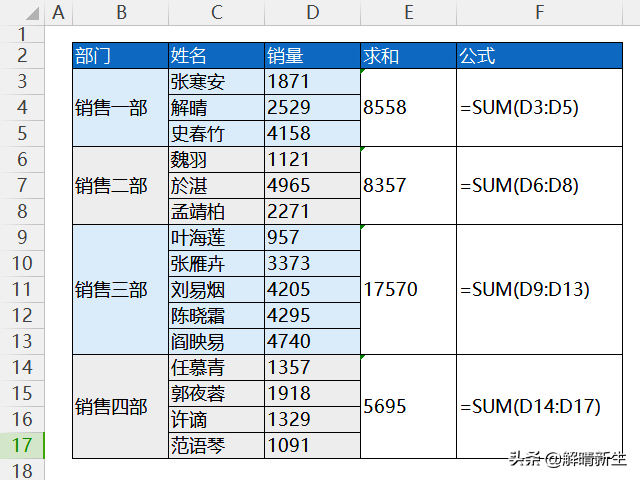
Task: Select row 10 header
Action: [22, 264]
